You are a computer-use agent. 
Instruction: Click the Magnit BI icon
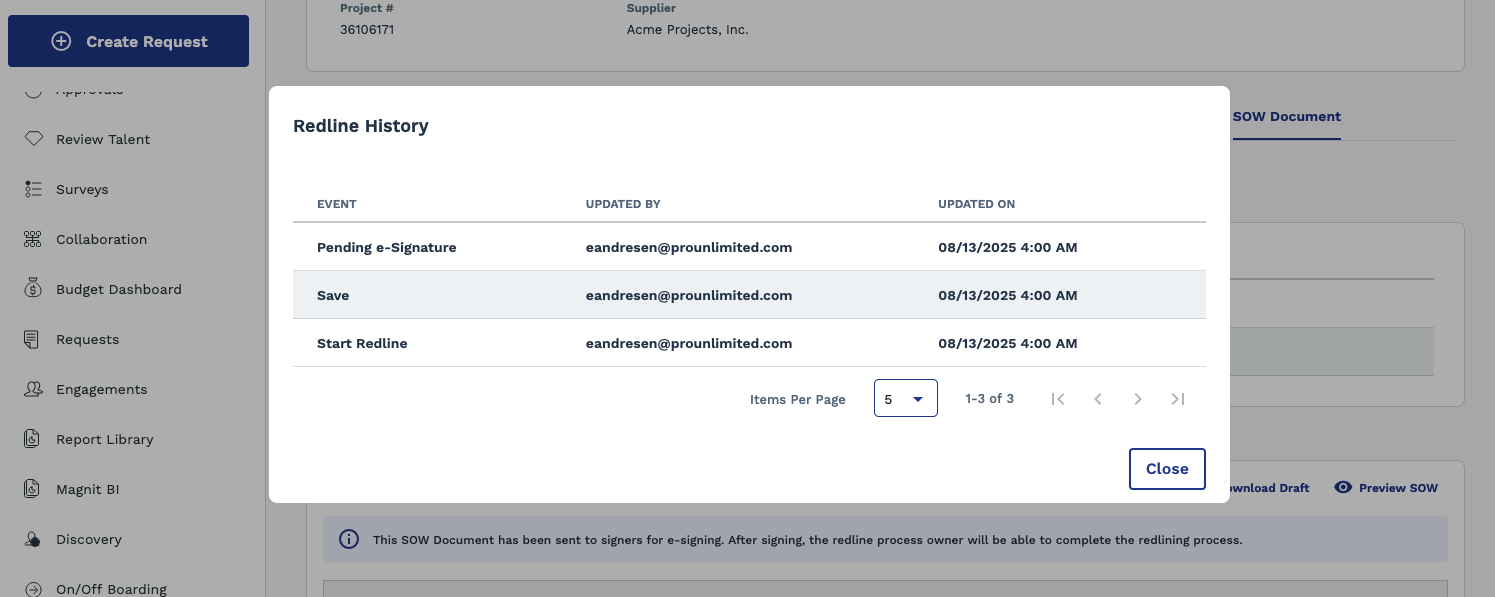point(34,489)
